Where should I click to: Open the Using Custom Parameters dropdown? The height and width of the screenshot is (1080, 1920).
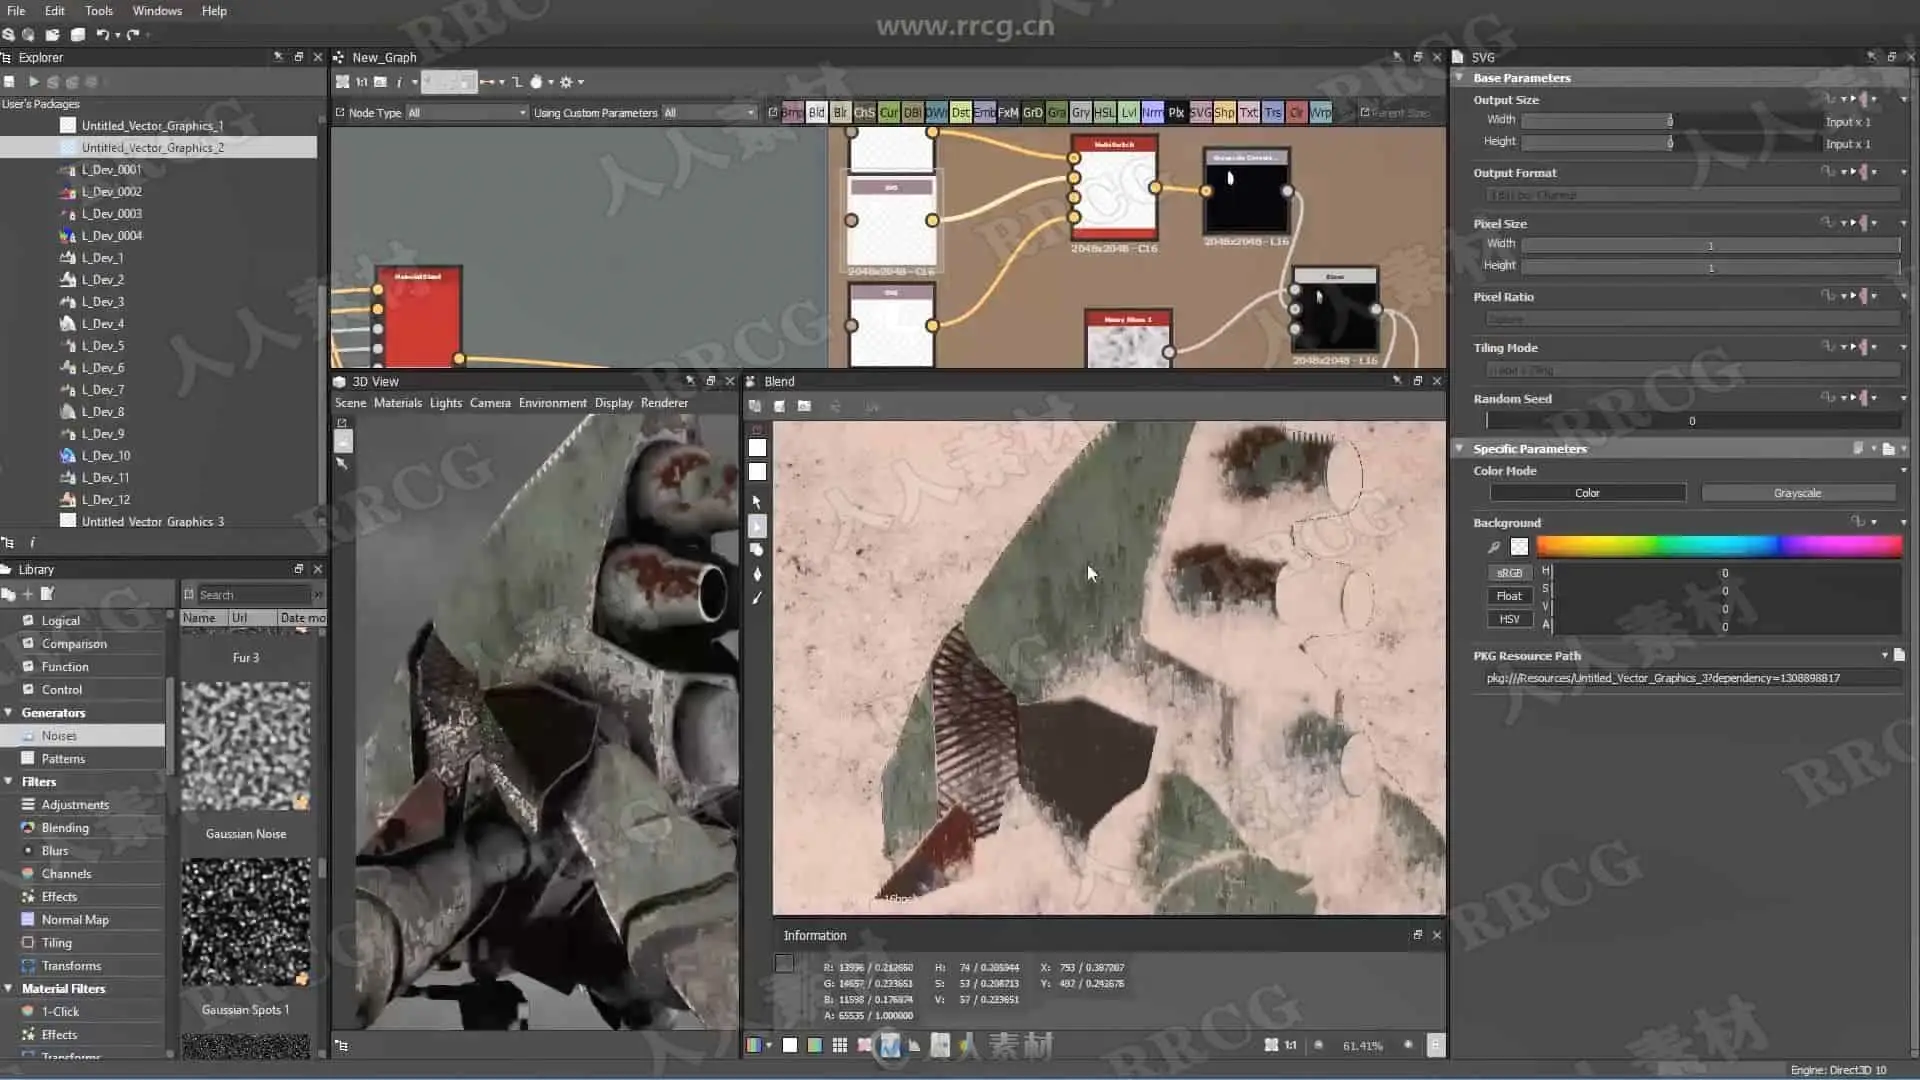tap(709, 113)
